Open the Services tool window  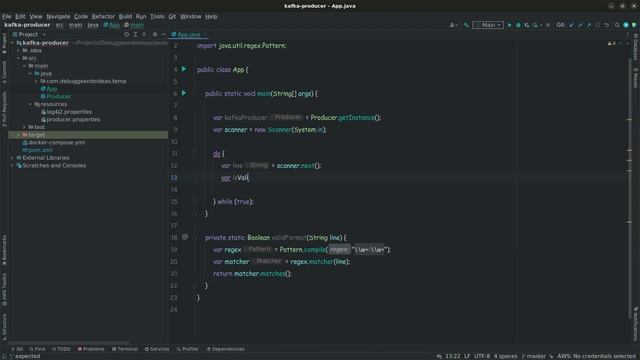[157, 349]
